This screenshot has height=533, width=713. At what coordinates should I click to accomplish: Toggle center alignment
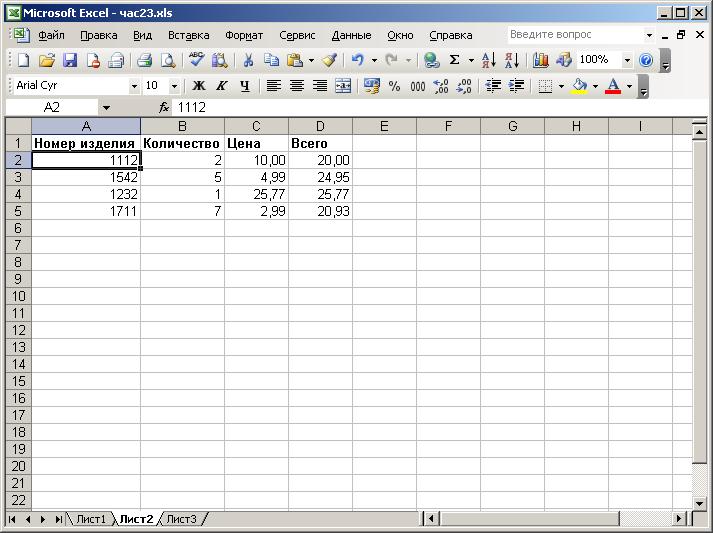pyautogui.click(x=296, y=85)
